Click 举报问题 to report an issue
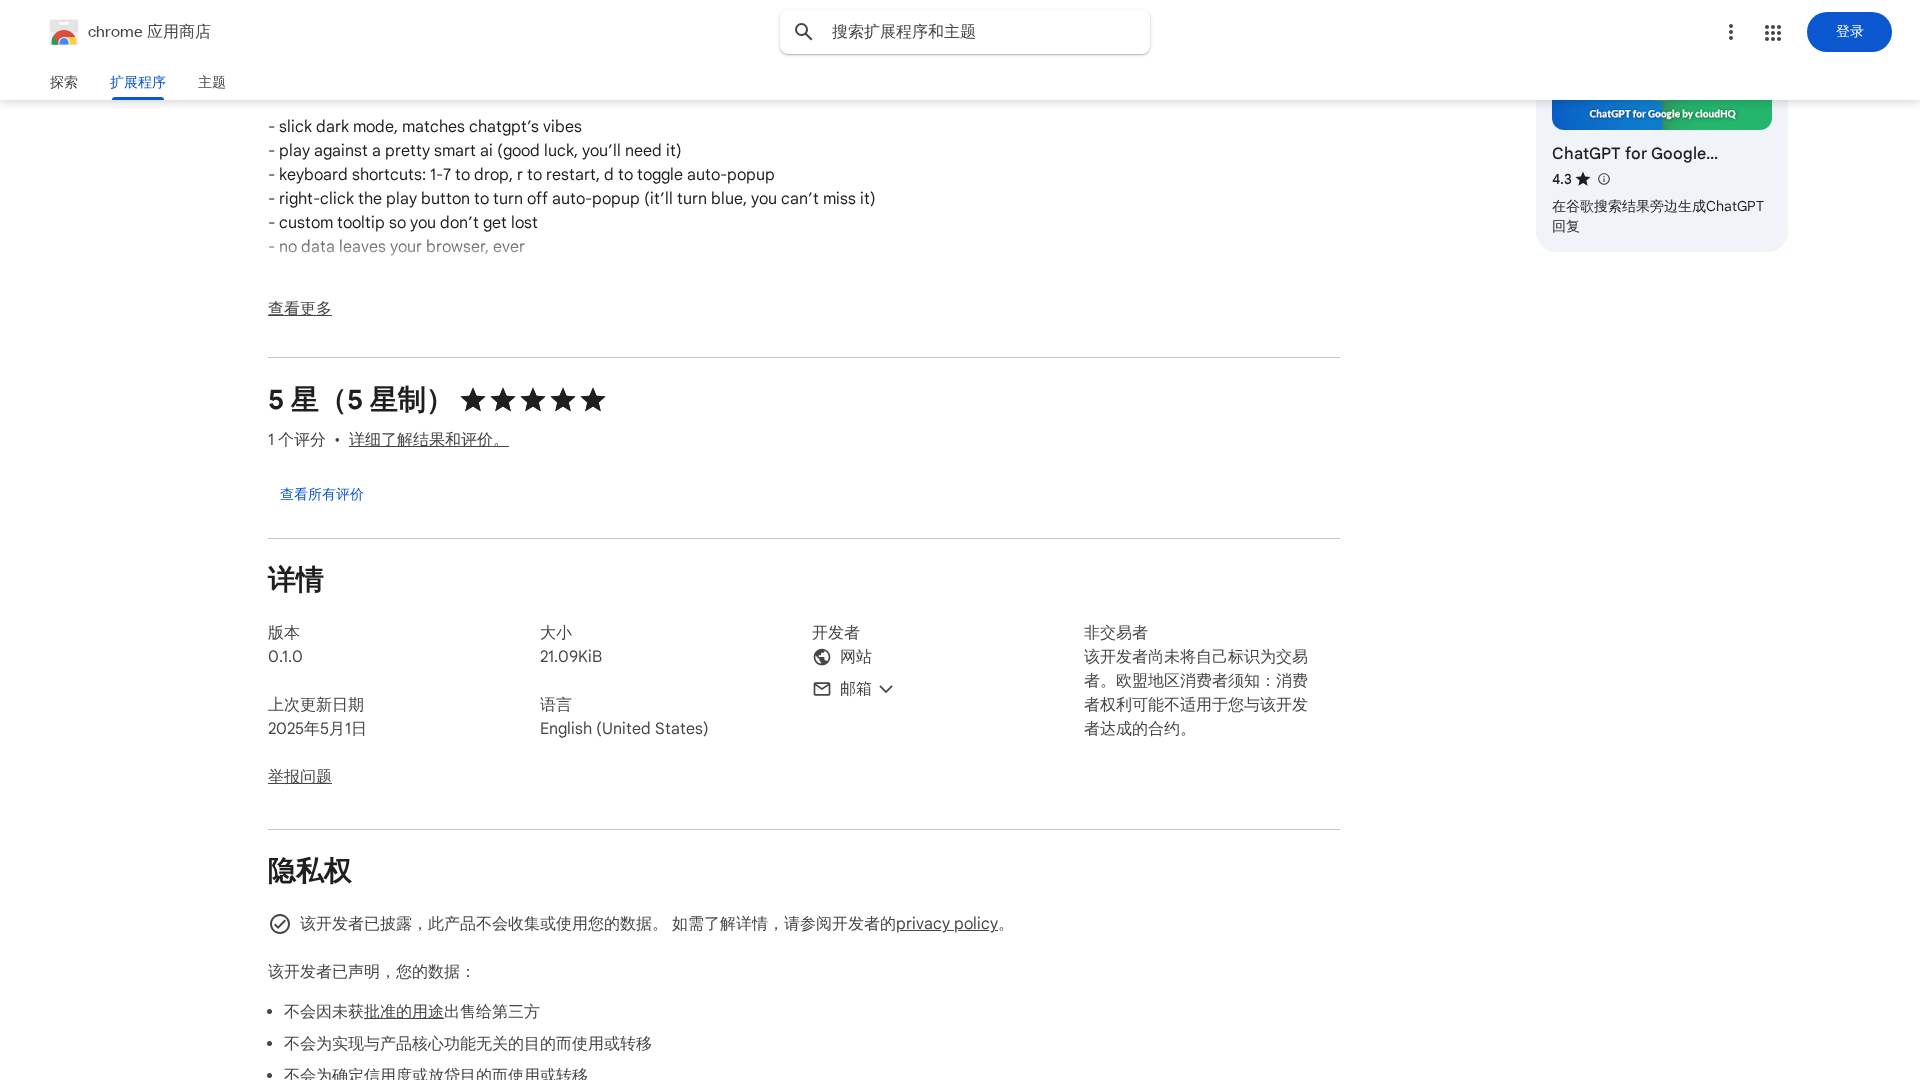 tap(299, 777)
